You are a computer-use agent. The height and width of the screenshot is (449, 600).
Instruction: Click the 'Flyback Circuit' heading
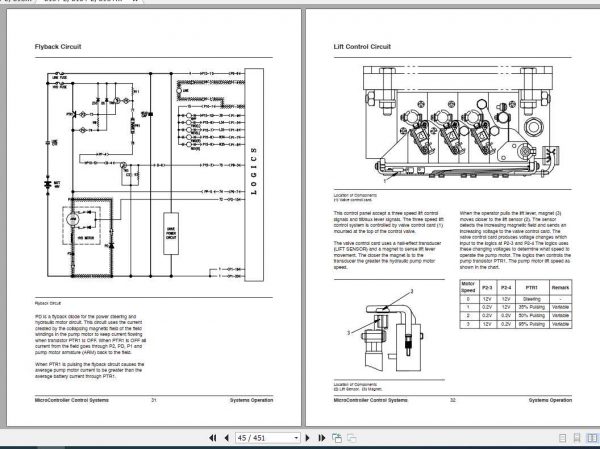[x=58, y=47]
